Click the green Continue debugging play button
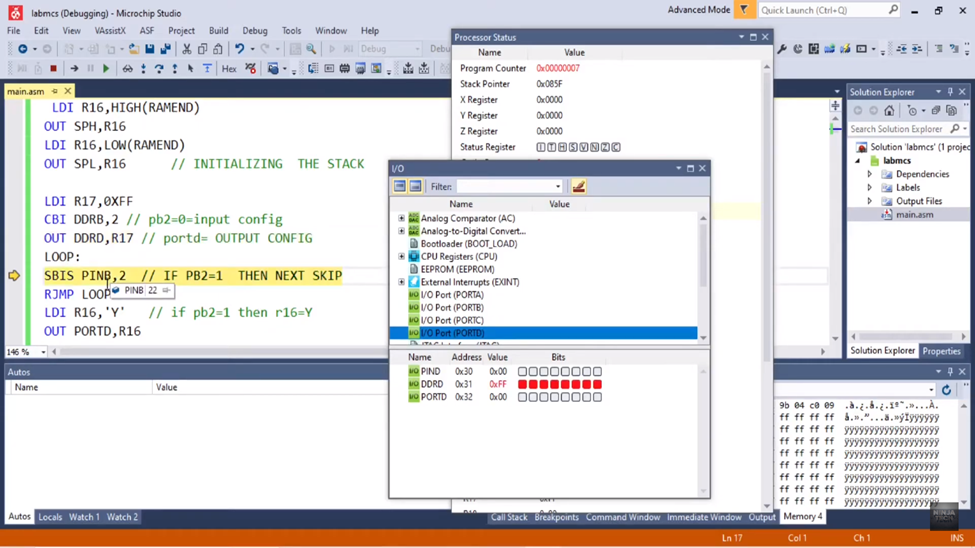The image size is (975, 548). pos(106,69)
